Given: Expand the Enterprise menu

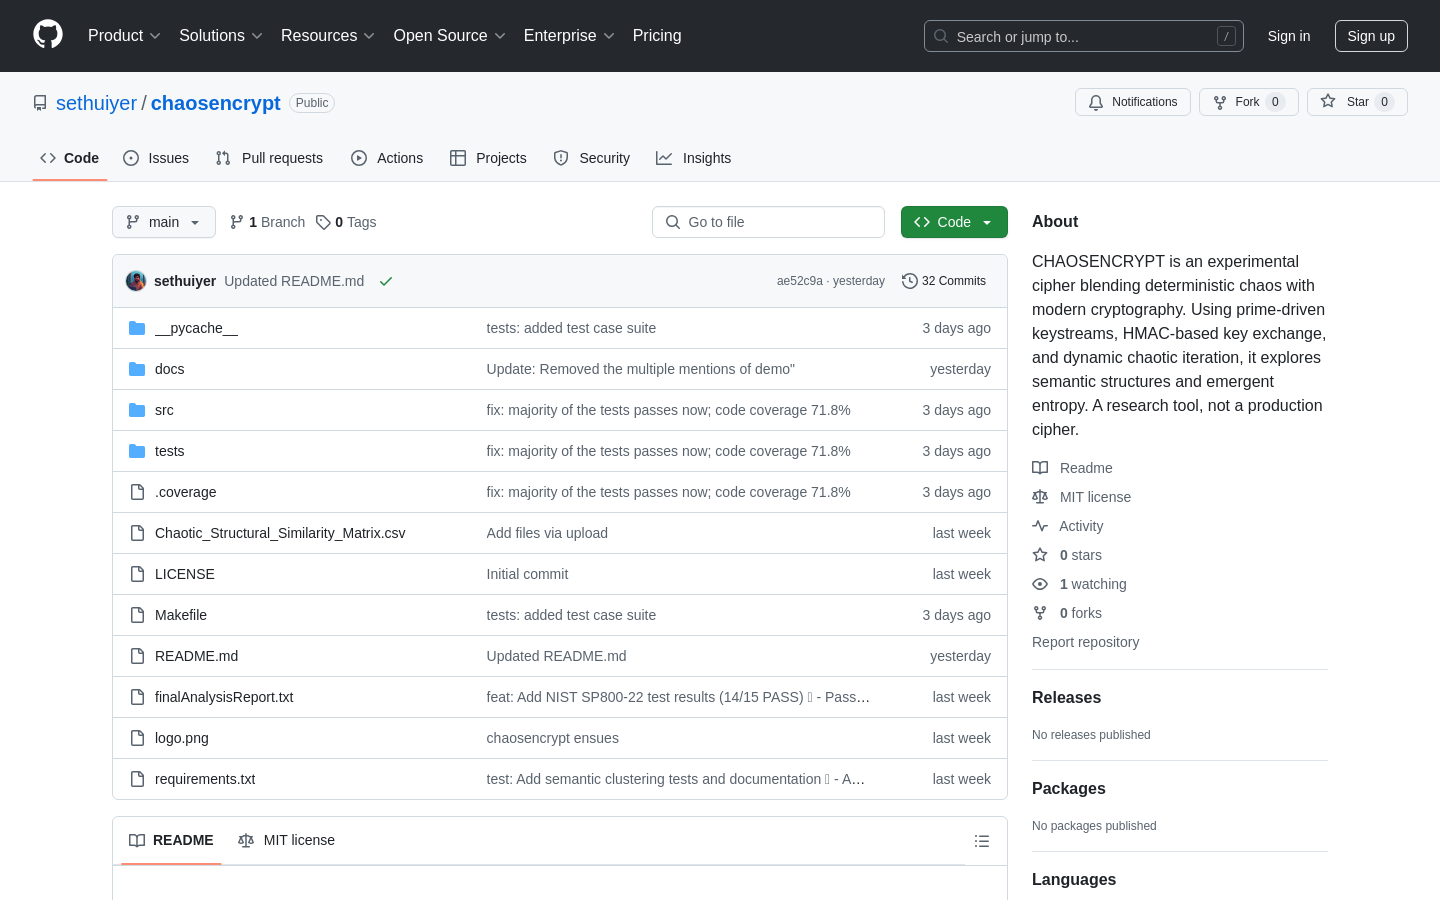Looking at the screenshot, I should 569,35.
